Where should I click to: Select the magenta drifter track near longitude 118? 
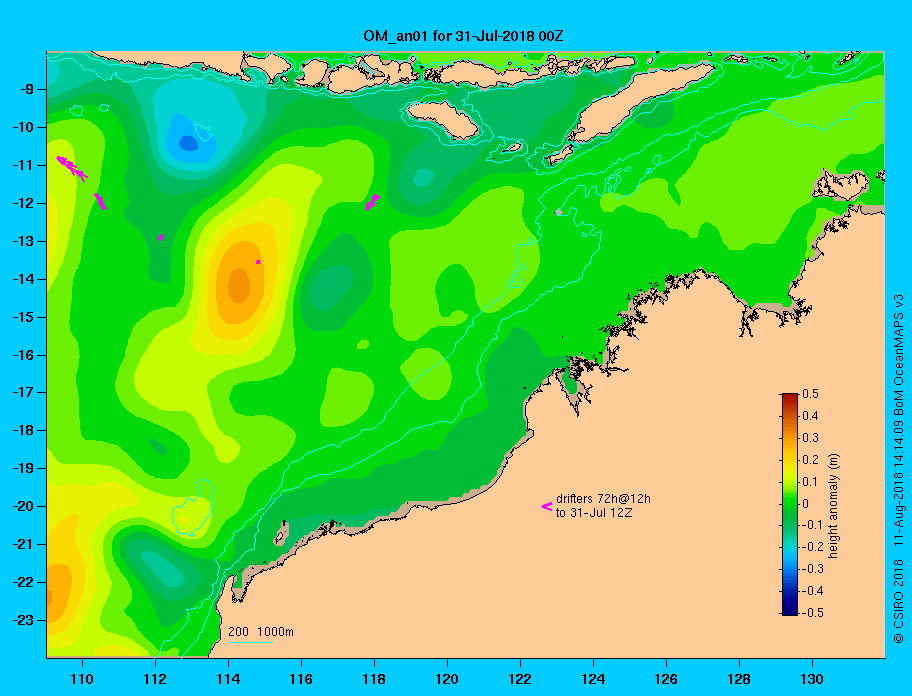click(x=372, y=202)
